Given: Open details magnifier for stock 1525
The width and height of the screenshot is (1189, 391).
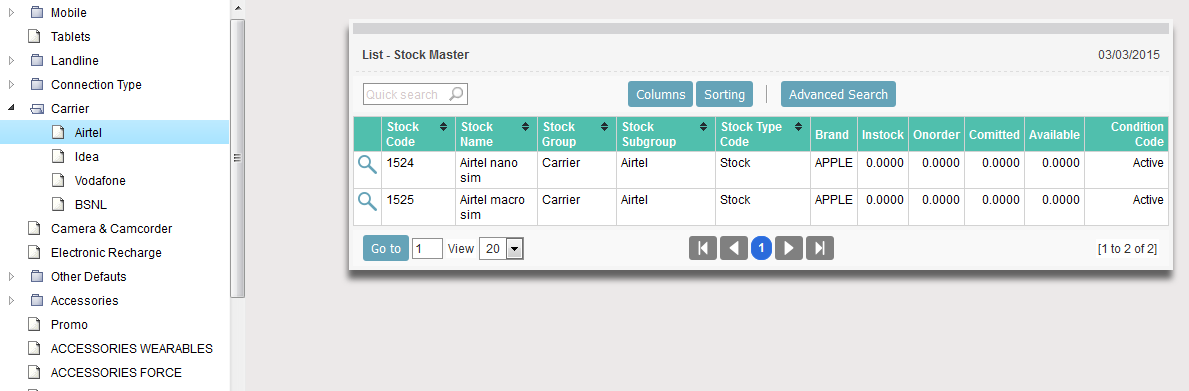Looking at the screenshot, I should click(x=367, y=202).
